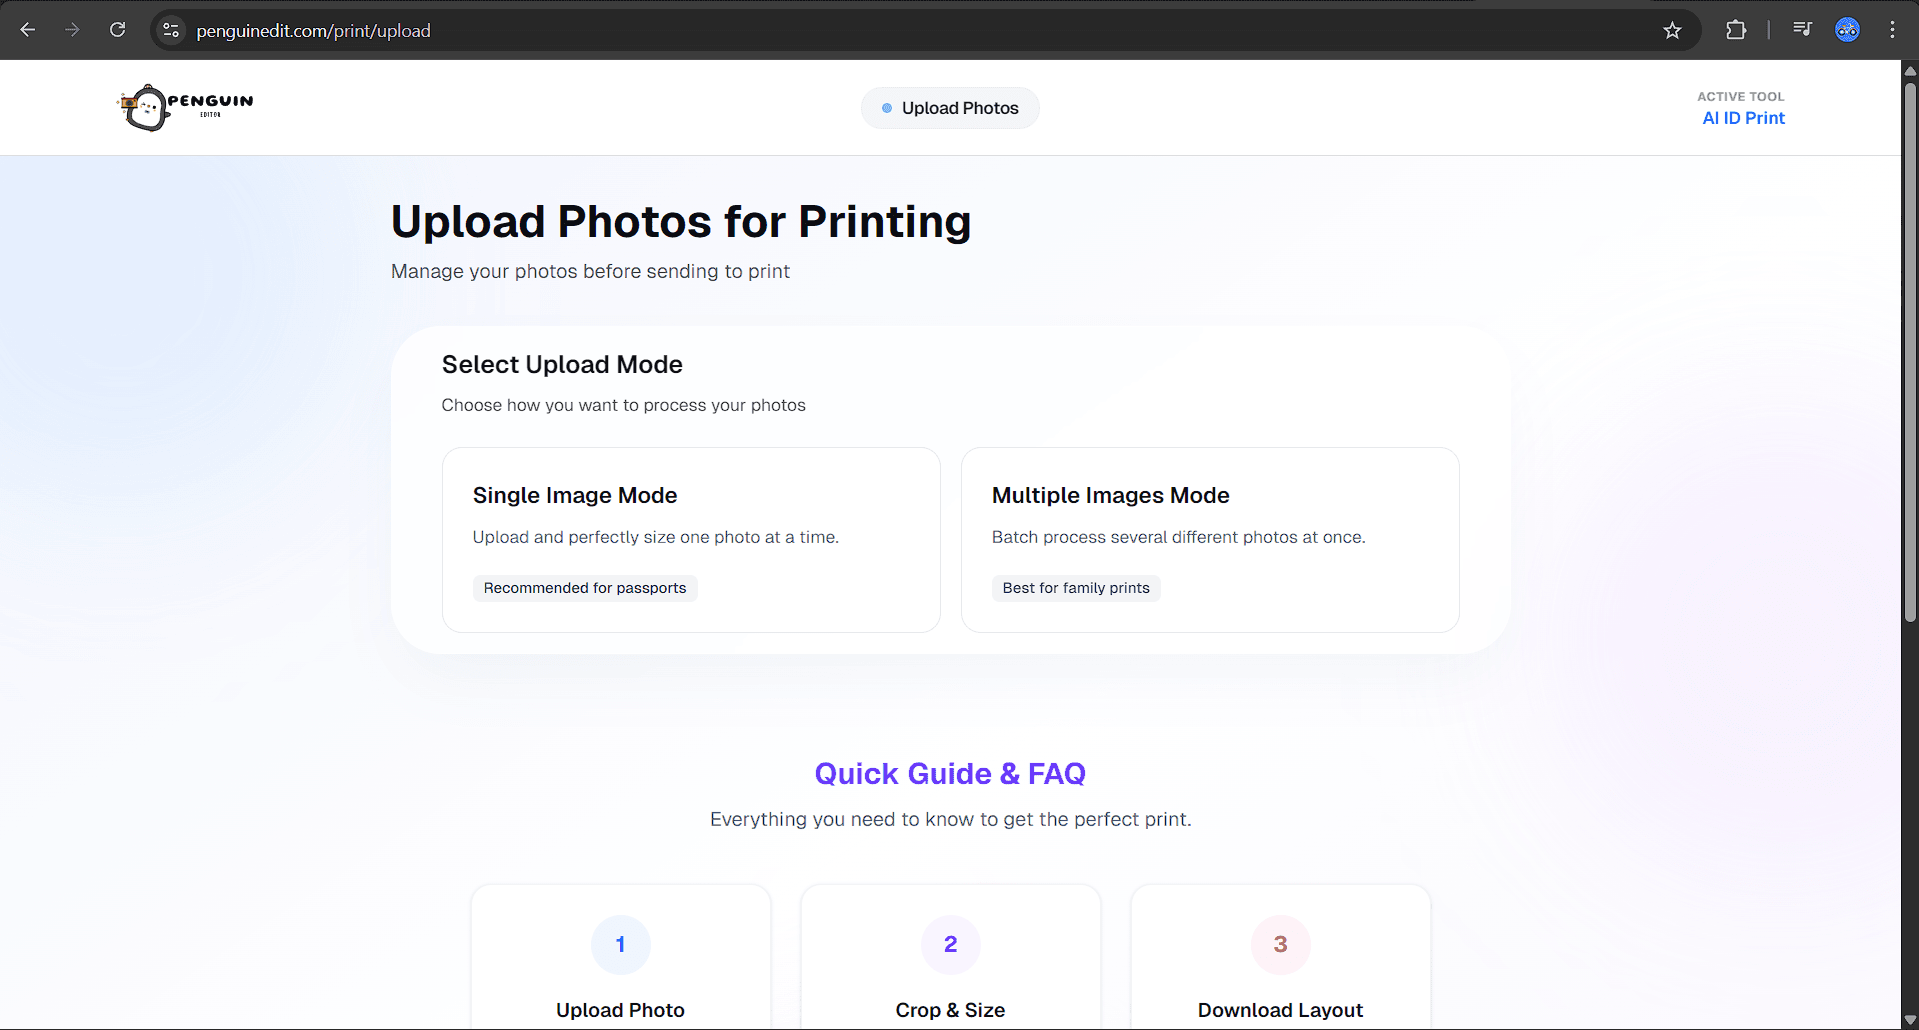
Task: Open the media controls icon
Action: pos(1802,30)
